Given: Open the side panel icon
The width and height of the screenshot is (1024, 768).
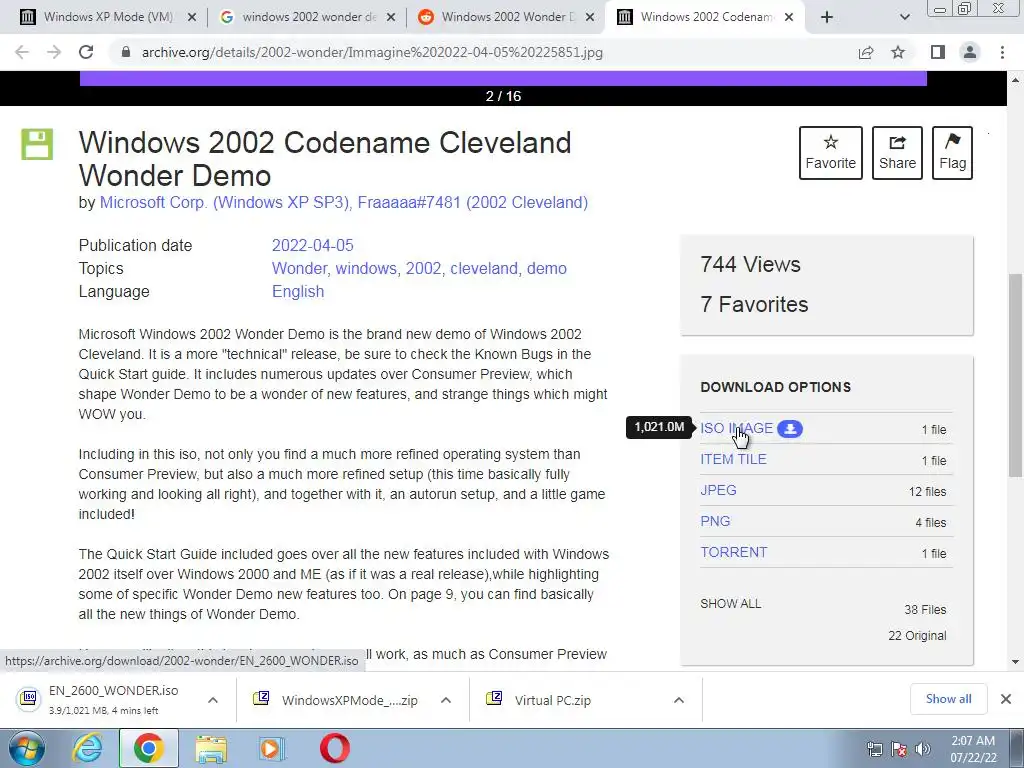Looking at the screenshot, I should 938,52.
